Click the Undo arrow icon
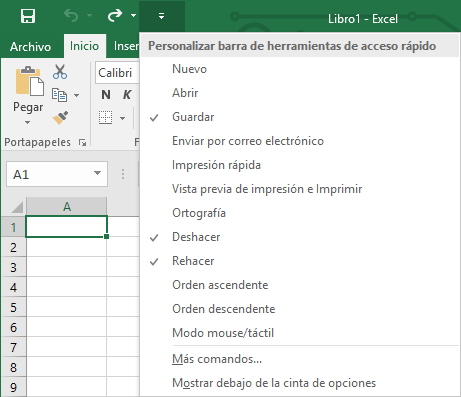 pos(71,16)
